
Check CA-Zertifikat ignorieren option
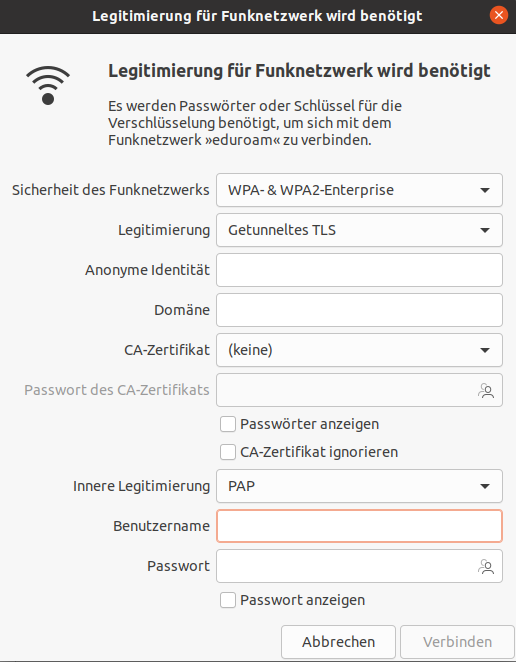pyautogui.click(x=228, y=452)
